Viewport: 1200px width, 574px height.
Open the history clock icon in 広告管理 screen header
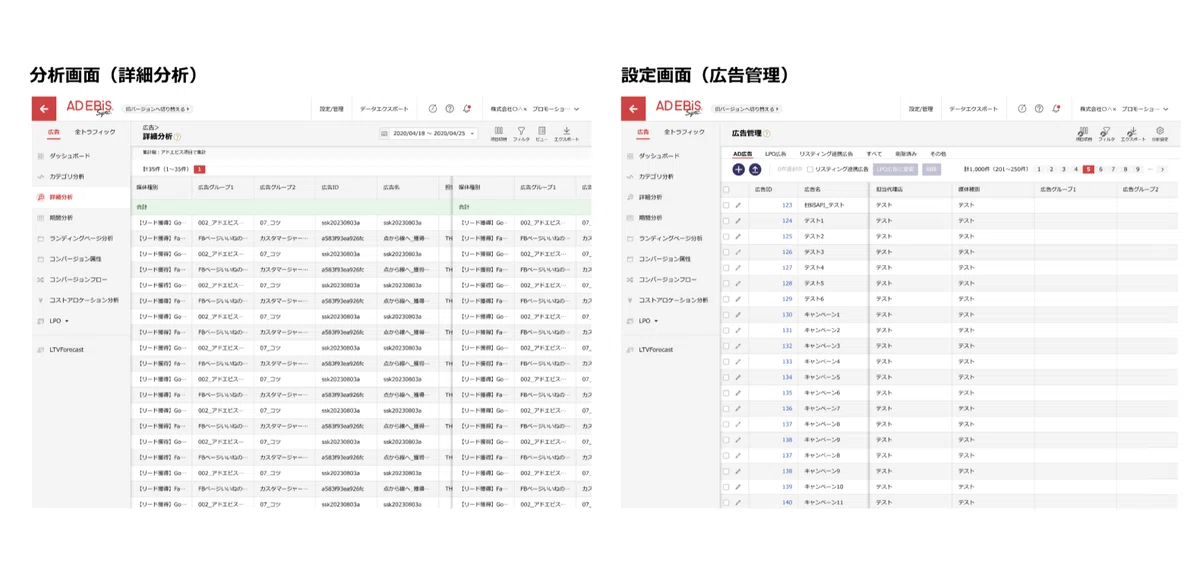click(x=1022, y=108)
